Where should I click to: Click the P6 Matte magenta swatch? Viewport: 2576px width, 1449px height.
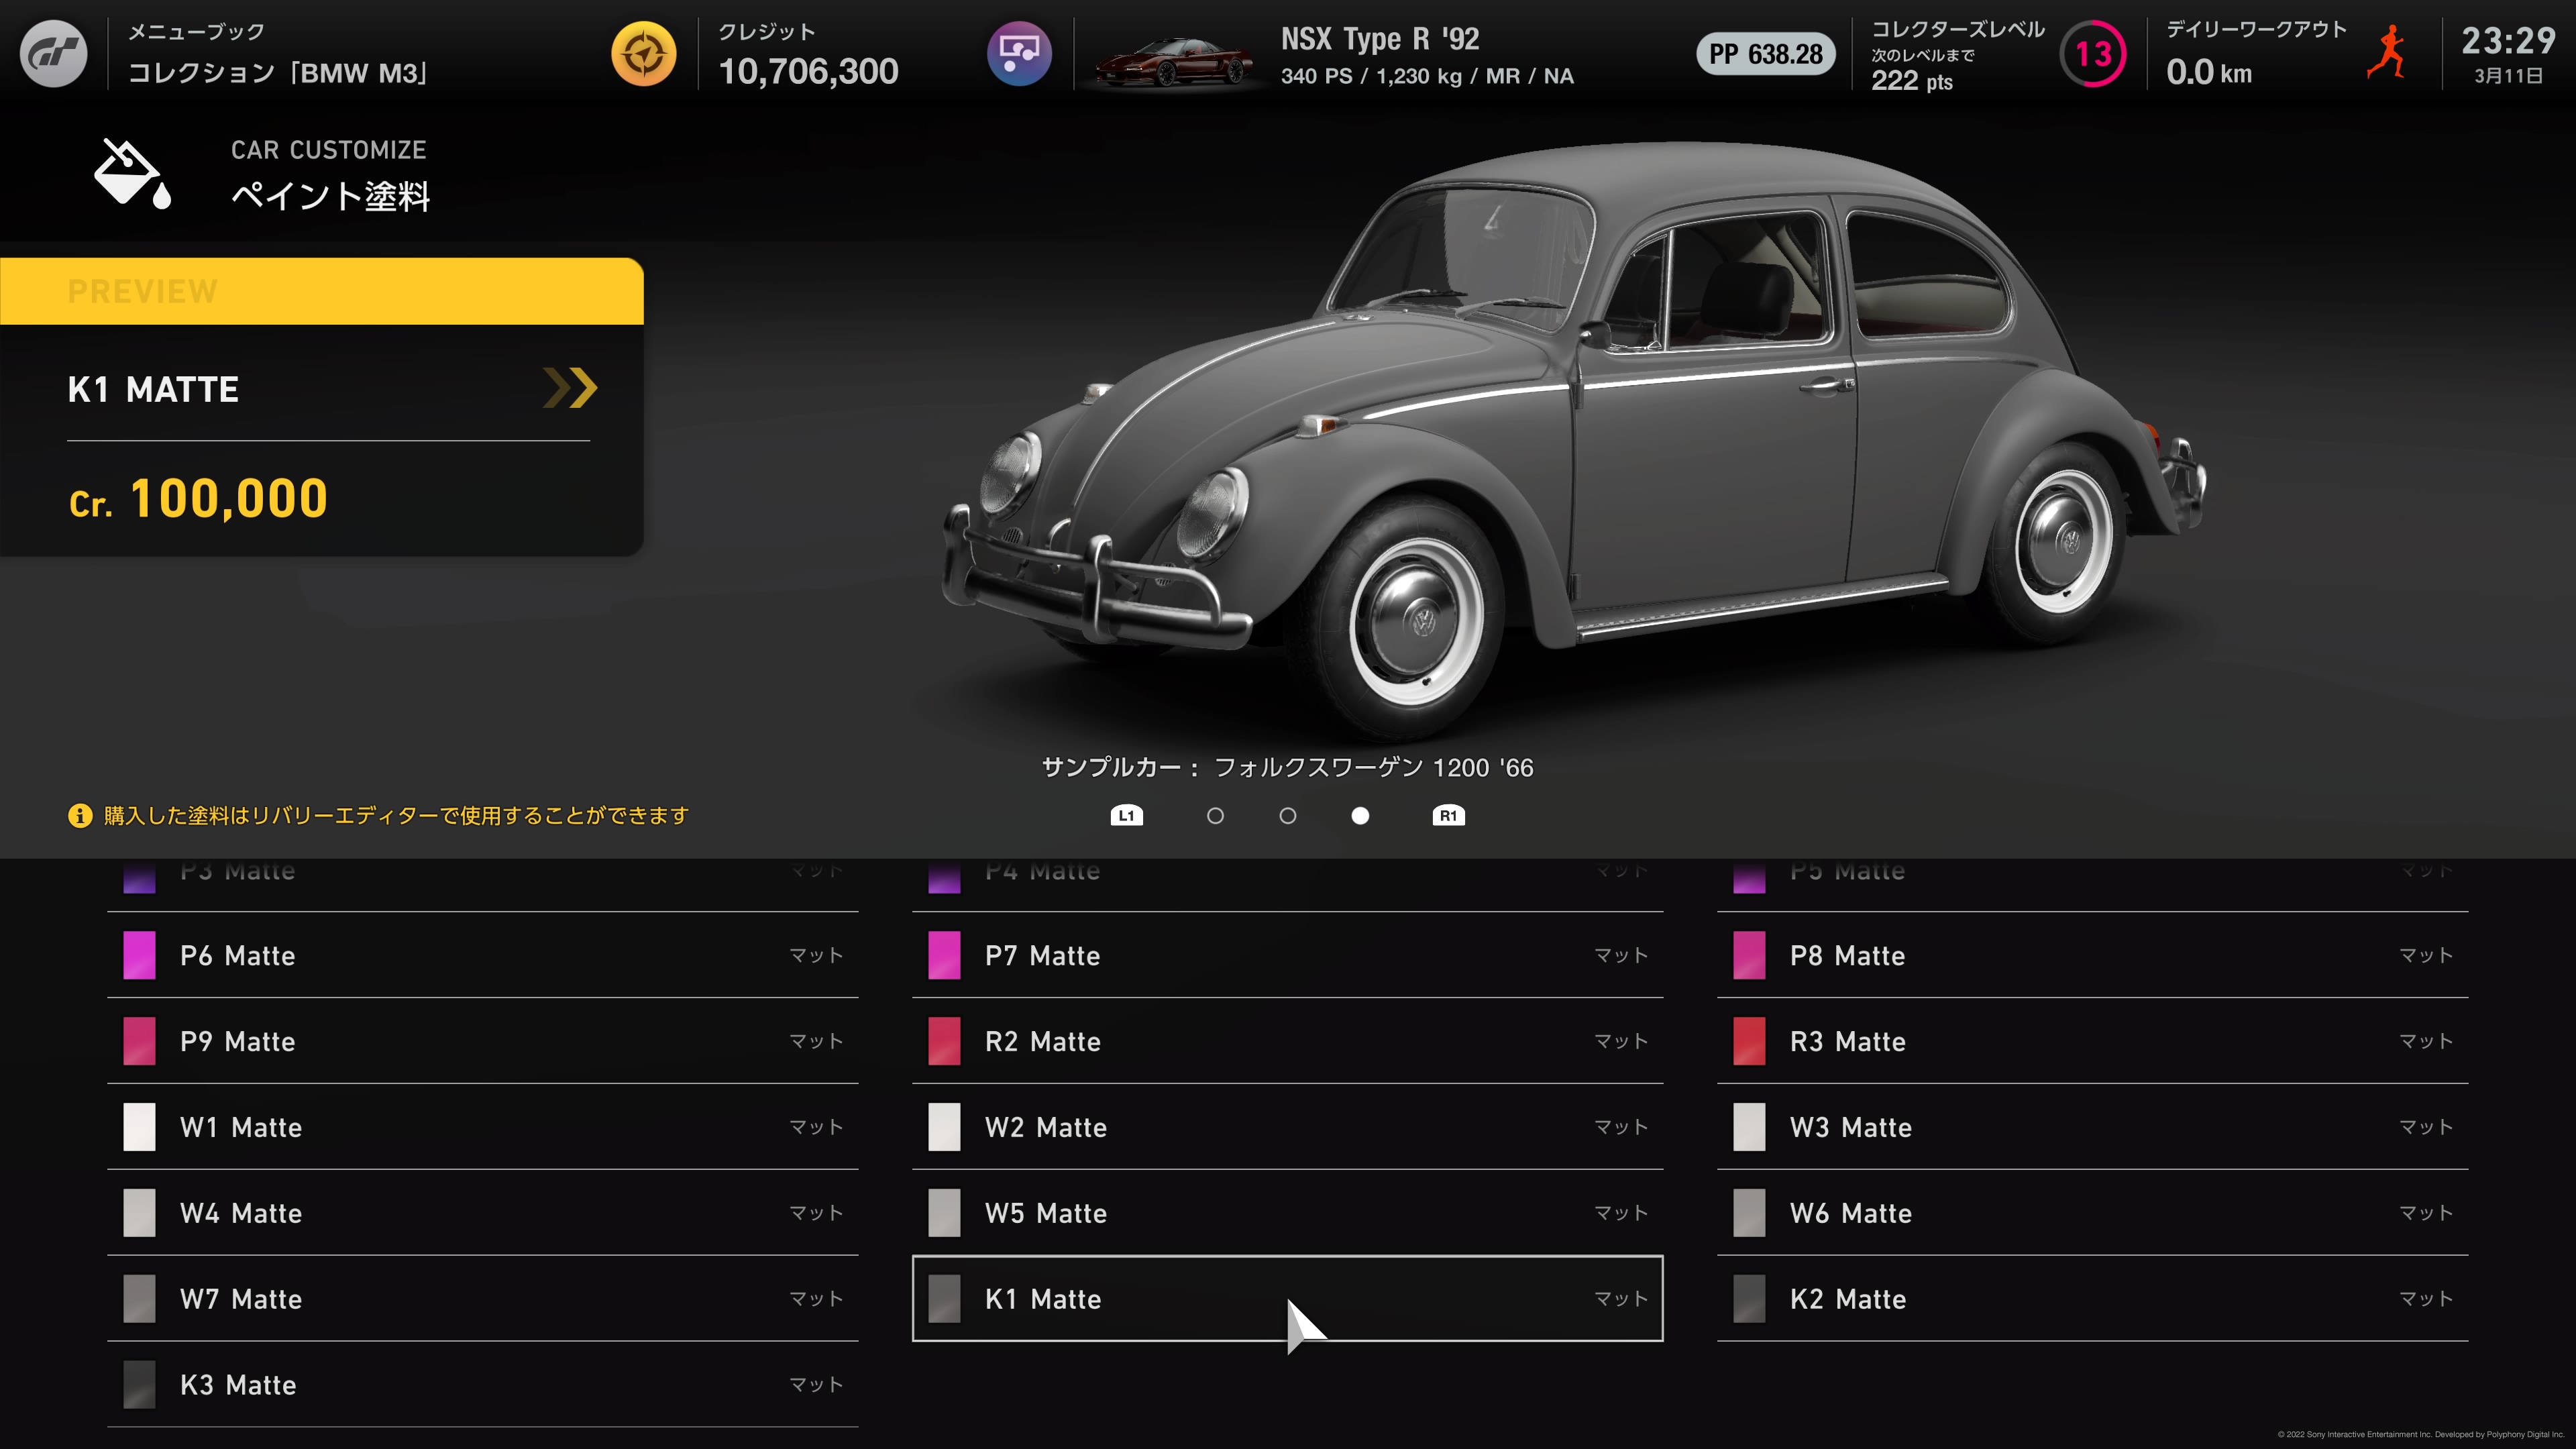pos(139,955)
